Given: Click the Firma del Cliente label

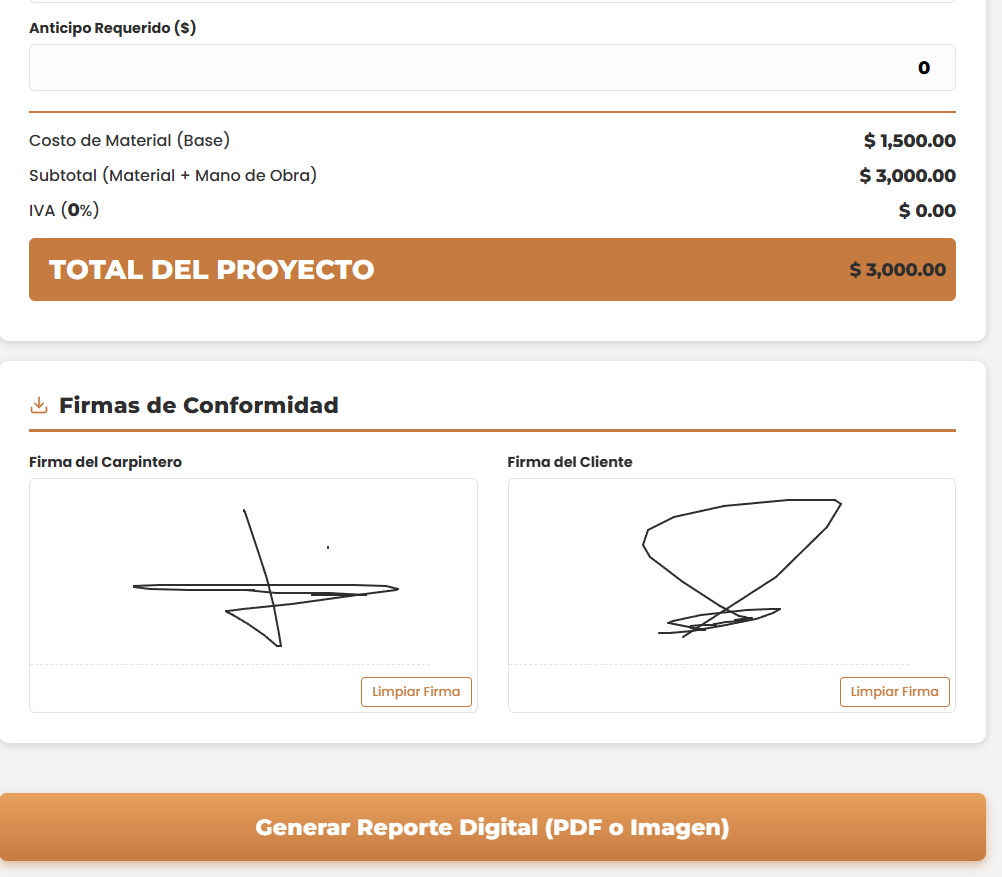Looking at the screenshot, I should [570, 462].
